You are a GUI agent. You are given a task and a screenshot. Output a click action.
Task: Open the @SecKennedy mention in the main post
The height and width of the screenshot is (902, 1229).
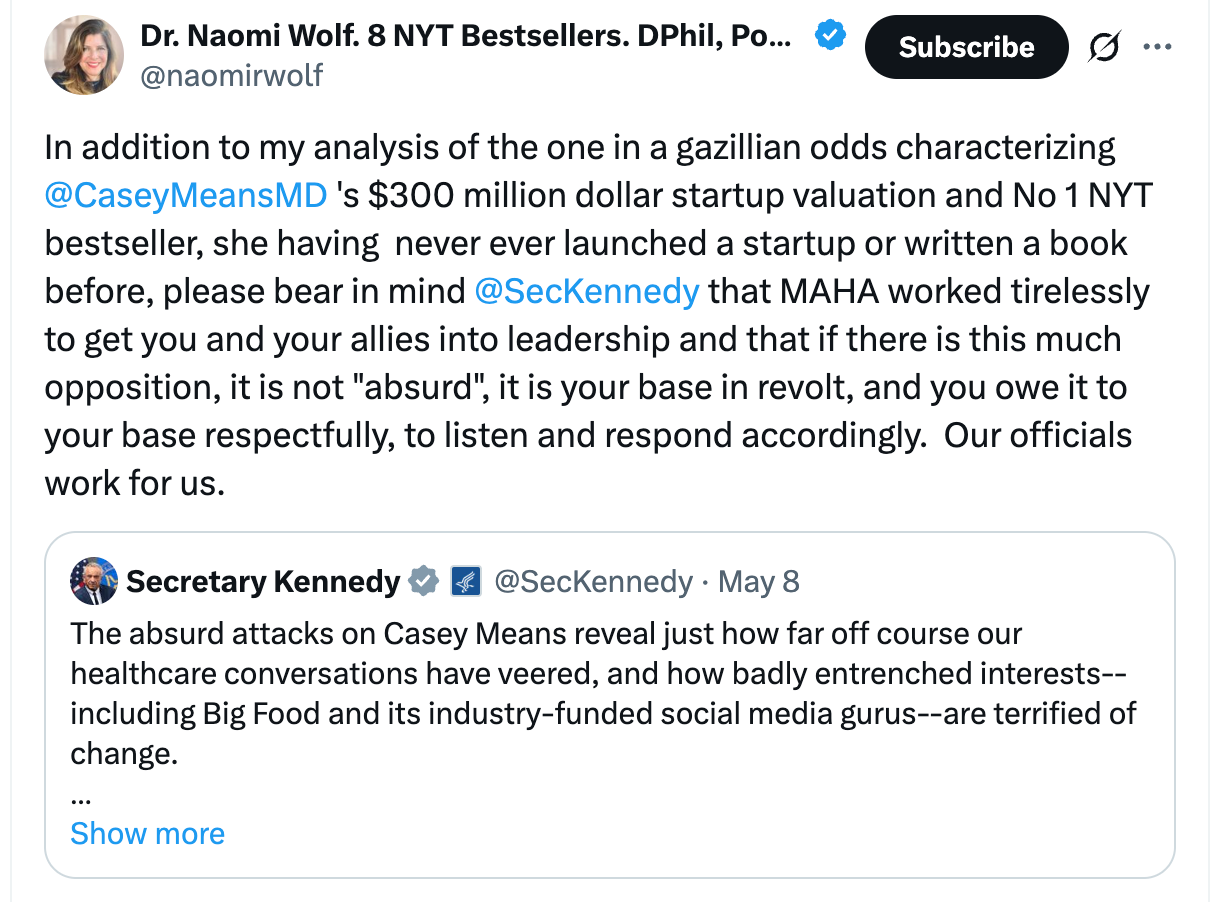point(587,291)
